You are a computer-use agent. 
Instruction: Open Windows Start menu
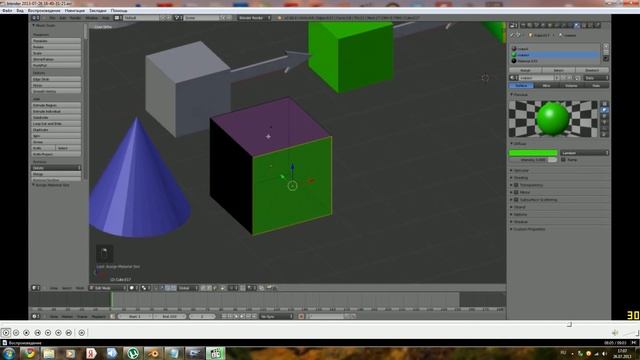(8, 353)
